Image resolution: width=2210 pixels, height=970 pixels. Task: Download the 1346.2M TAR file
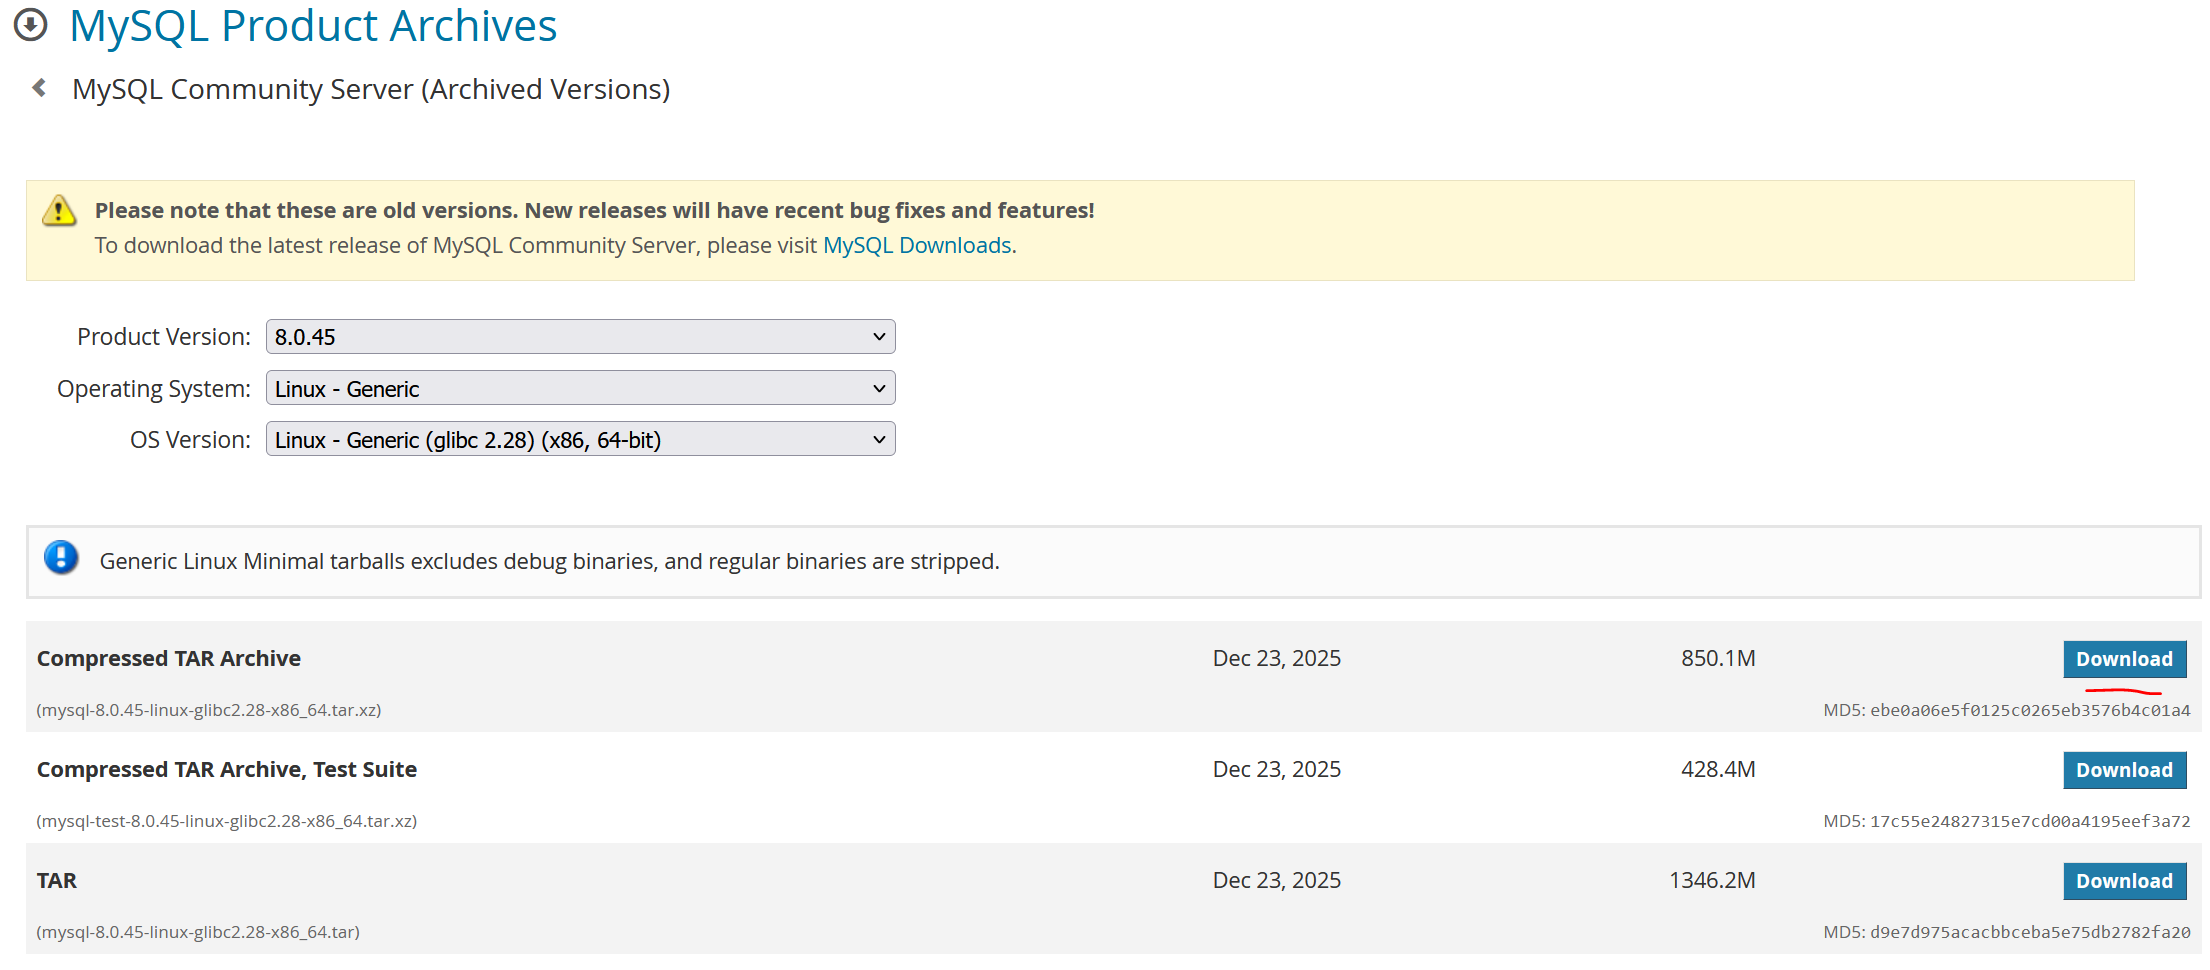(2124, 881)
